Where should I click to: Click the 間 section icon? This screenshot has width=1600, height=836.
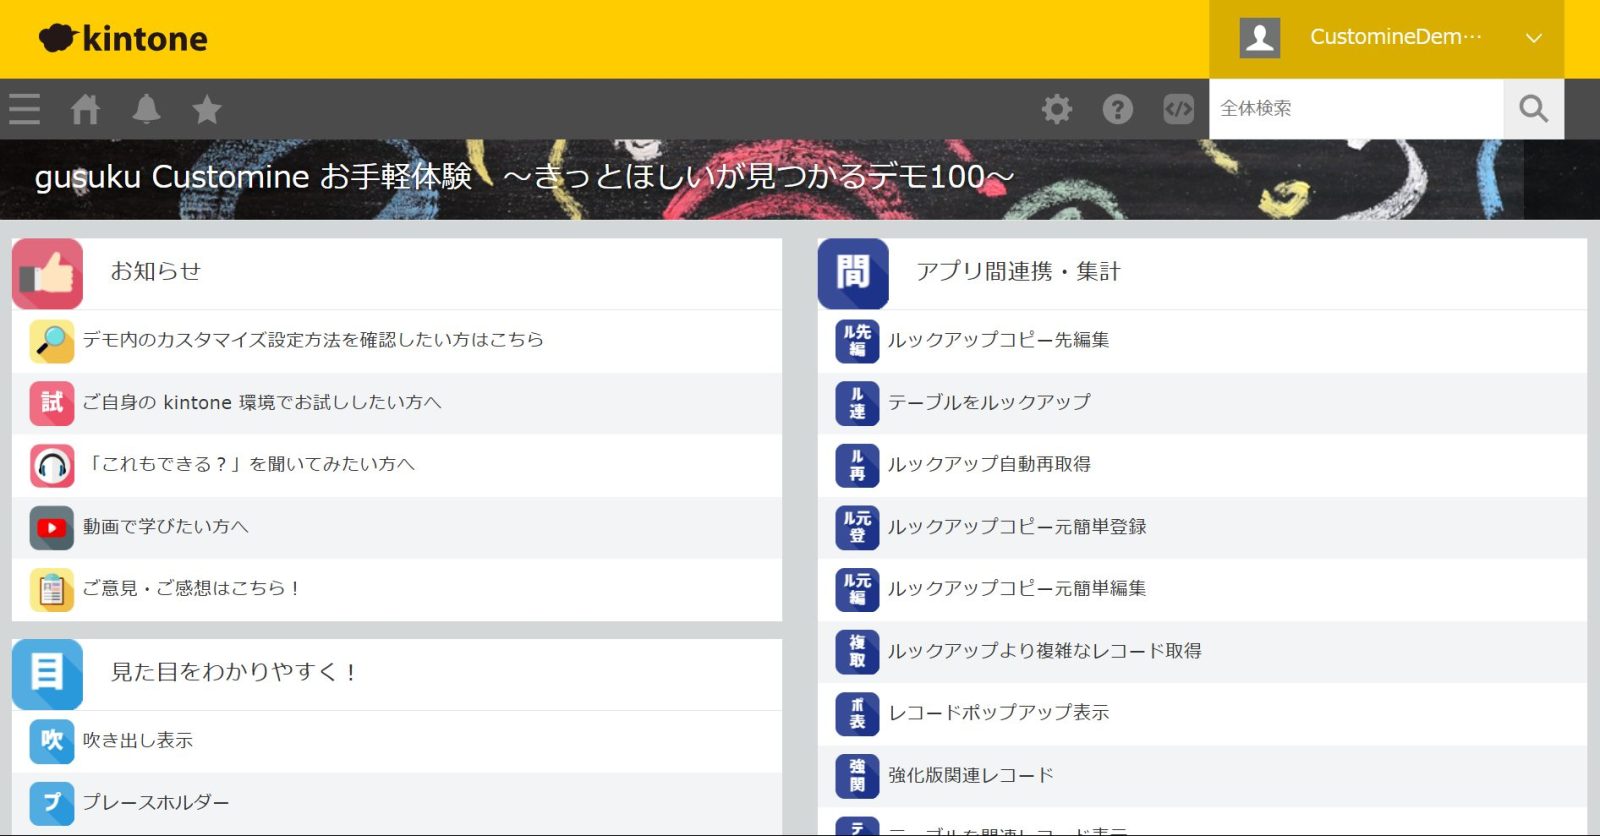[x=853, y=273]
